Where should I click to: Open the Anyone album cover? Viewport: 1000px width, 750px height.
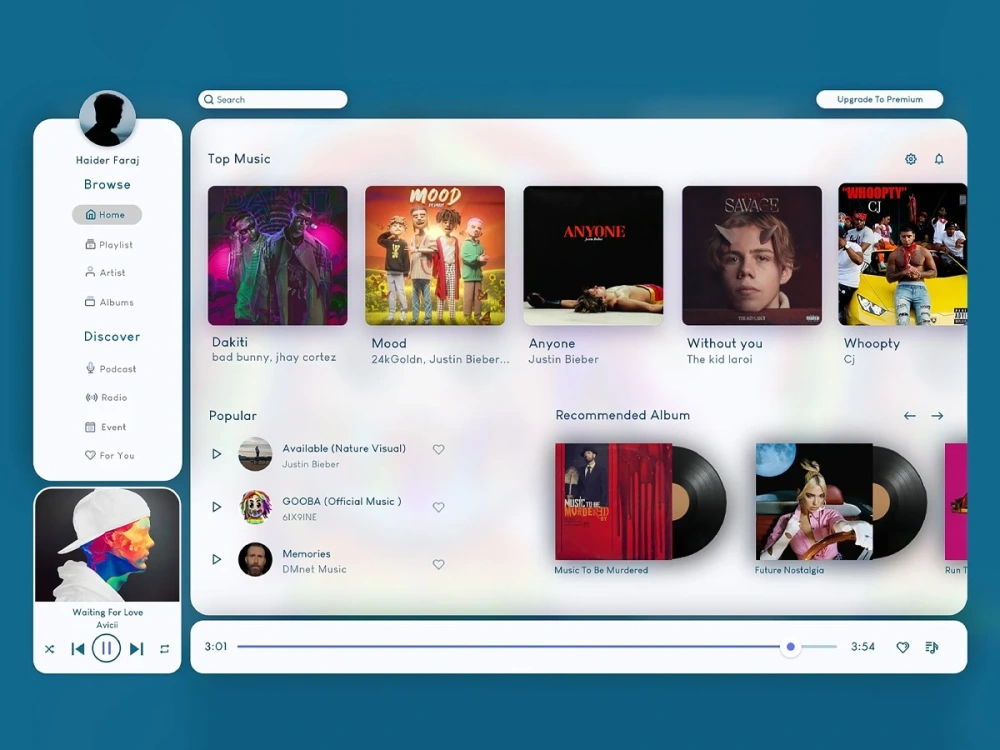click(593, 256)
